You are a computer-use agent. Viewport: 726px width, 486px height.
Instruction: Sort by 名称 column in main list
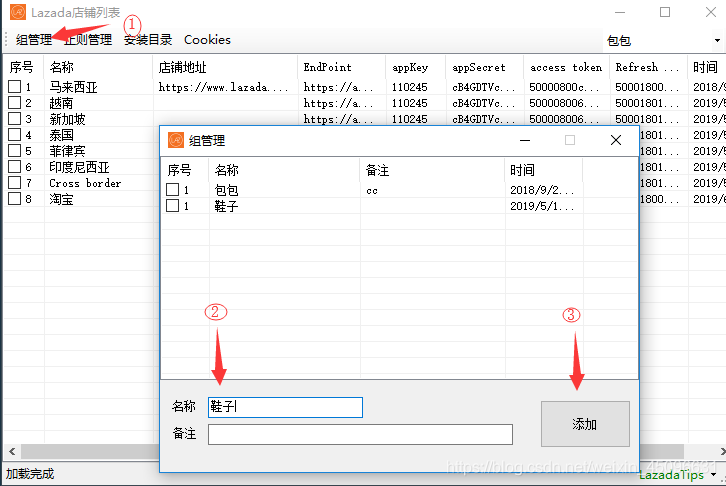click(x=98, y=67)
